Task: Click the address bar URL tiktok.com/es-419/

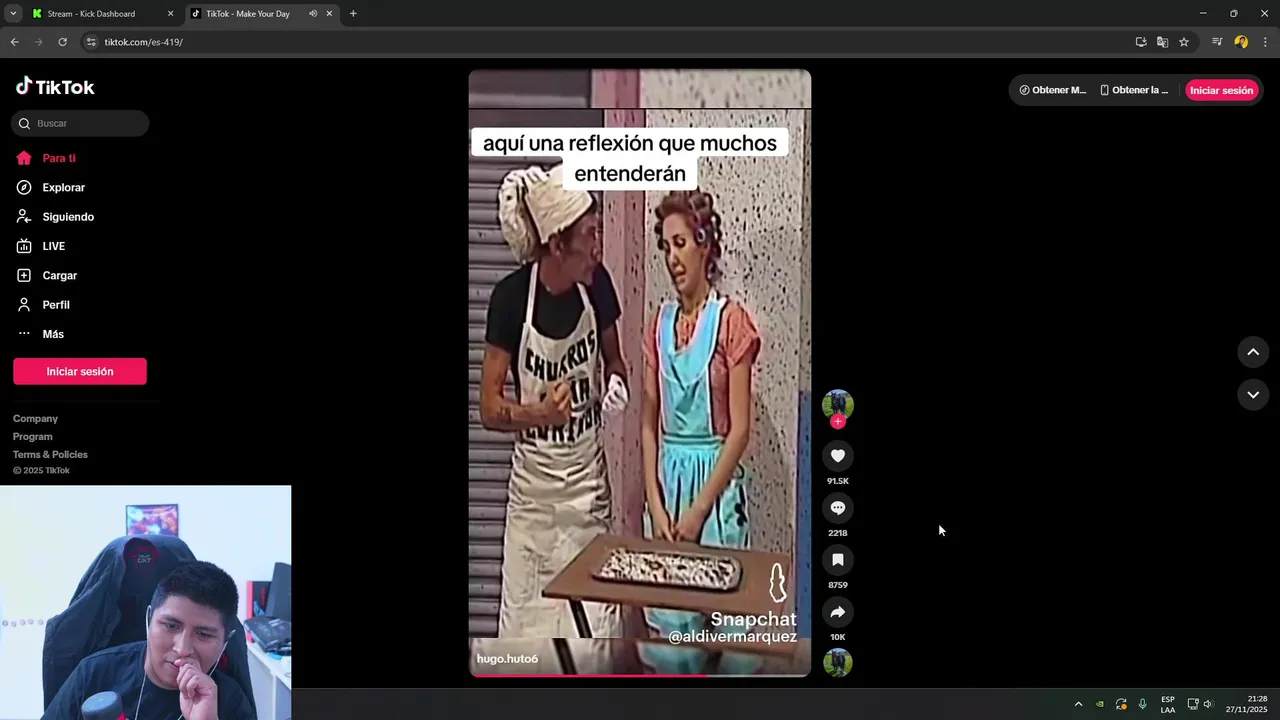Action: [x=144, y=42]
